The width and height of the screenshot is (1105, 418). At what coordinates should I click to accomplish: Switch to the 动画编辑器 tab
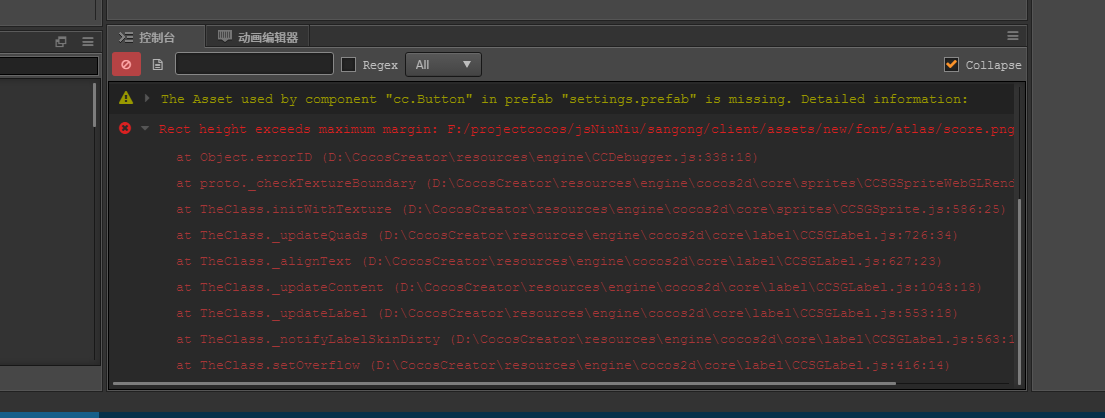(267, 37)
